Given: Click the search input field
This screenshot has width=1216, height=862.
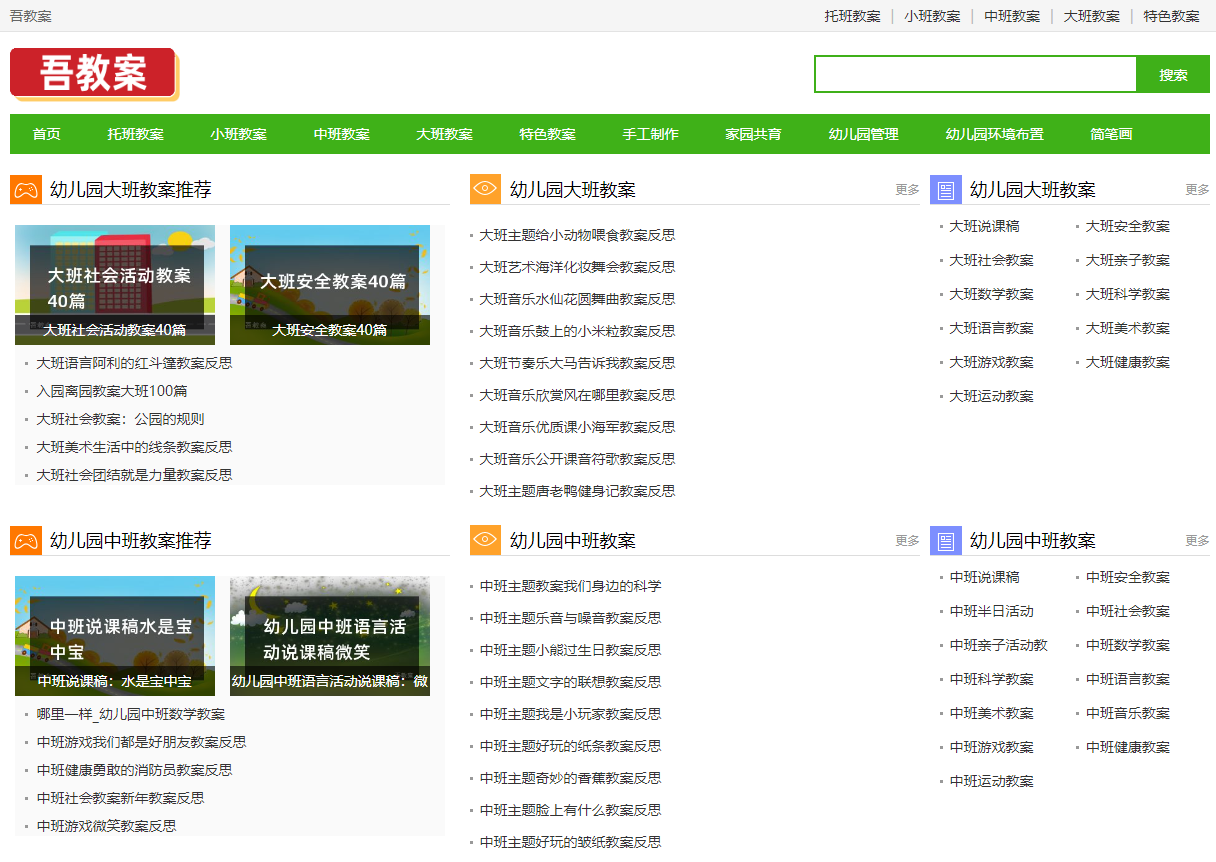Looking at the screenshot, I should pyautogui.click(x=976, y=74).
